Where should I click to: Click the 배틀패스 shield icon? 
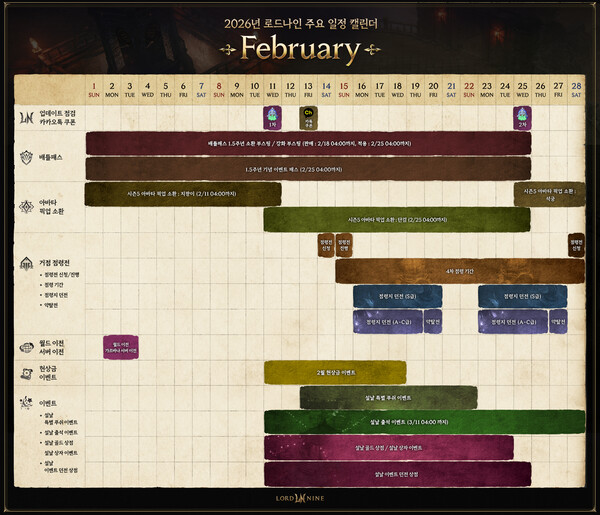[x=24, y=158]
